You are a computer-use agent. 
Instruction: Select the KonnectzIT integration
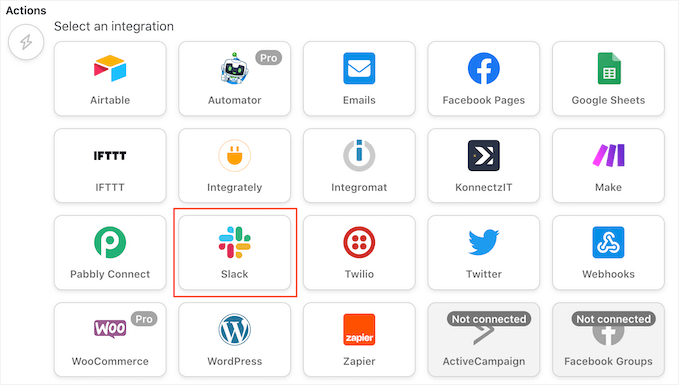pyautogui.click(x=484, y=166)
